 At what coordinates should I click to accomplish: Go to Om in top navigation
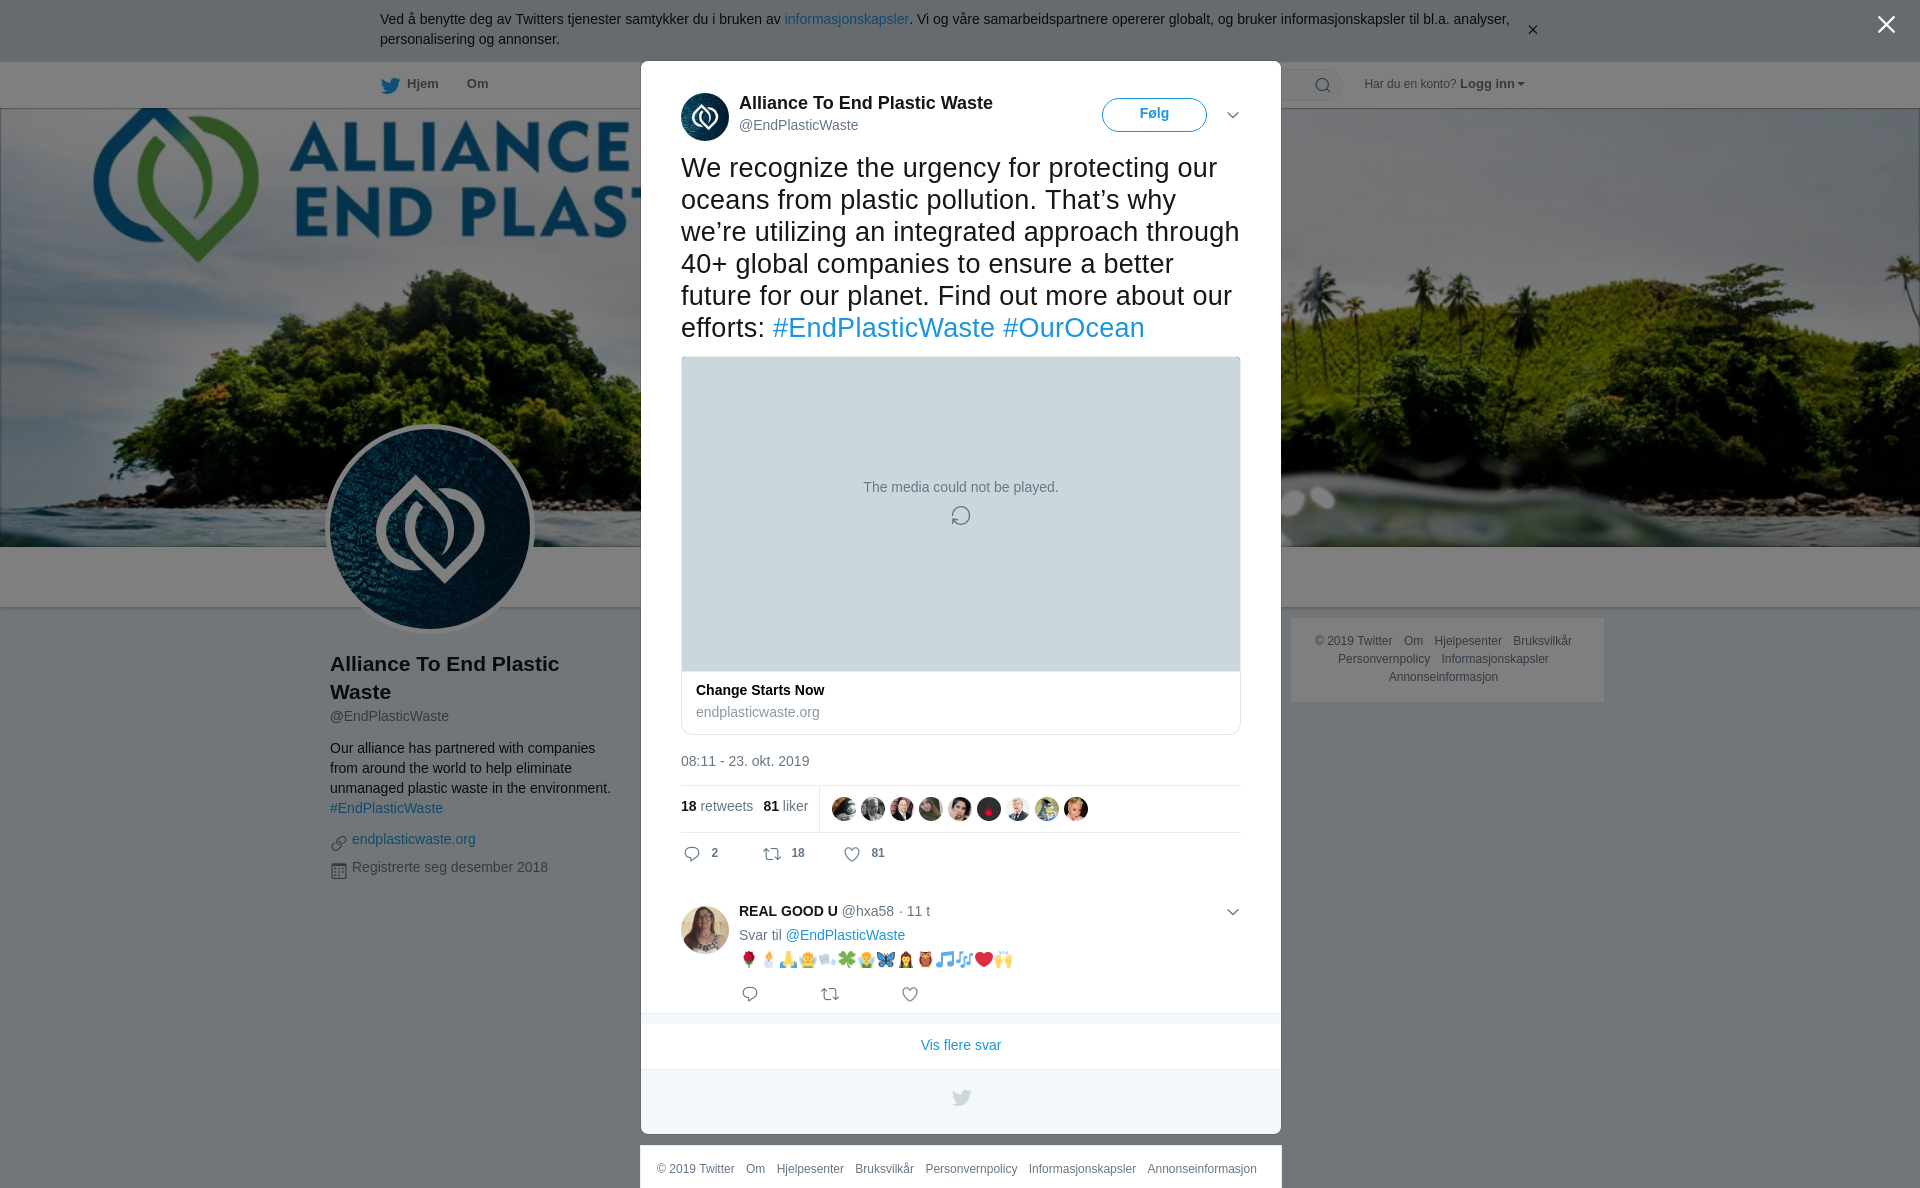(477, 84)
